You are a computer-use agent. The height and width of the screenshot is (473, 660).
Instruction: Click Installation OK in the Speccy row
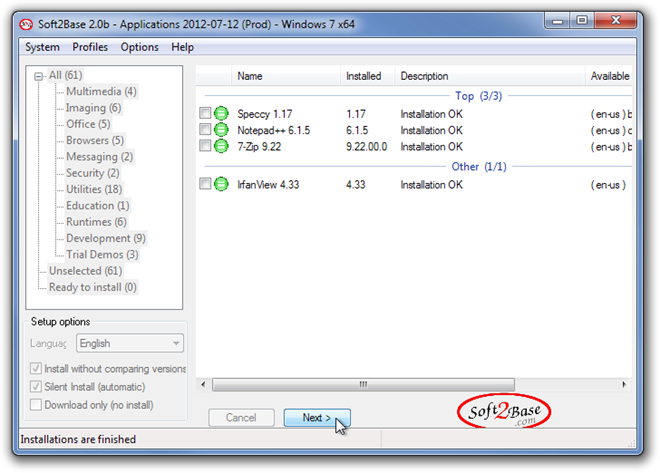coord(431,114)
